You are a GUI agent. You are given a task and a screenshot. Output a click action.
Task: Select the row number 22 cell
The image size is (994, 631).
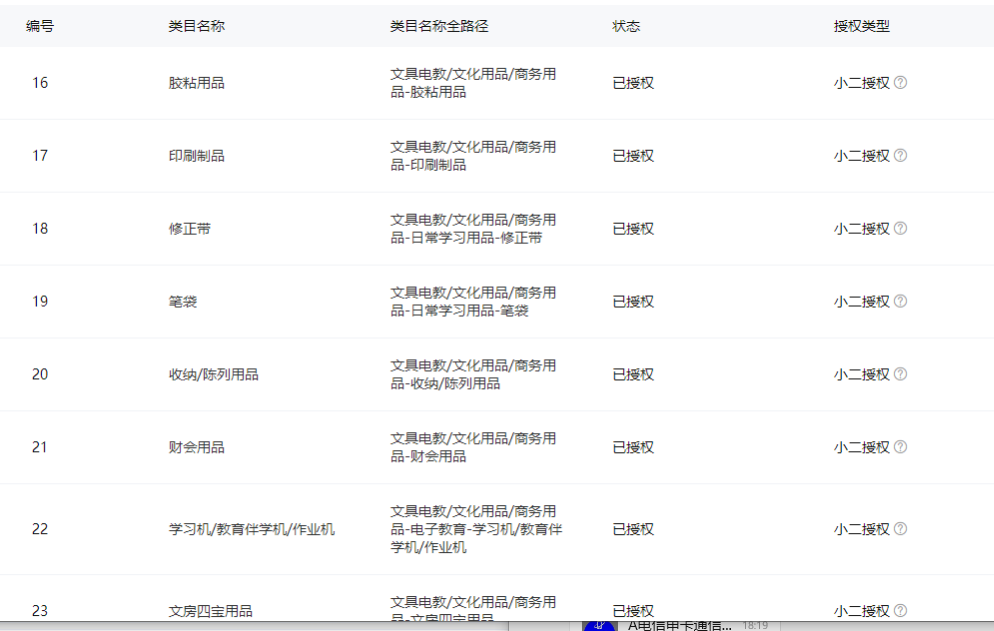(40, 529)
